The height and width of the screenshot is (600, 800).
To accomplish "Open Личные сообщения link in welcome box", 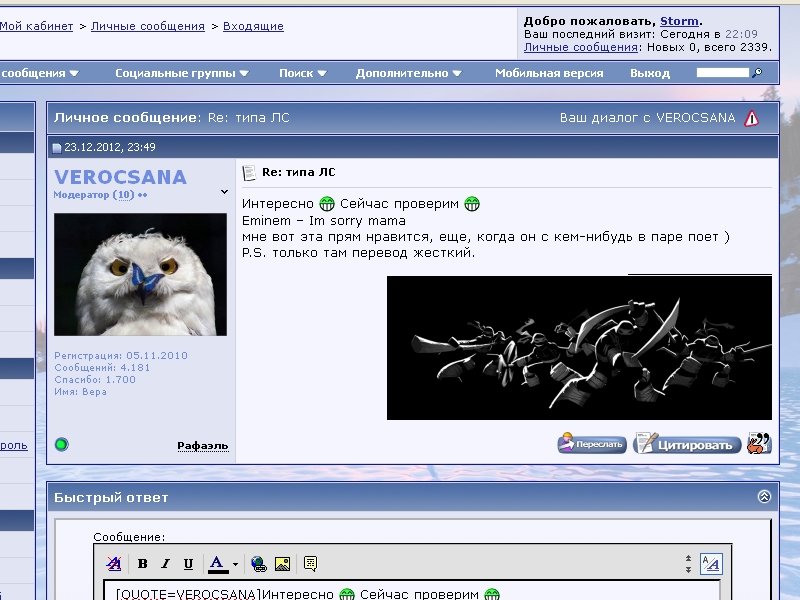I will pos(581,47).
